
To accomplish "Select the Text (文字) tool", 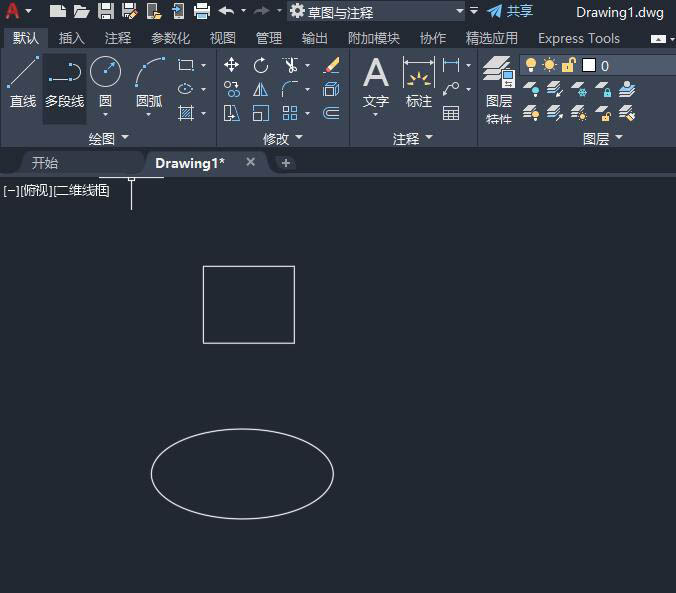I will (376, 82).
